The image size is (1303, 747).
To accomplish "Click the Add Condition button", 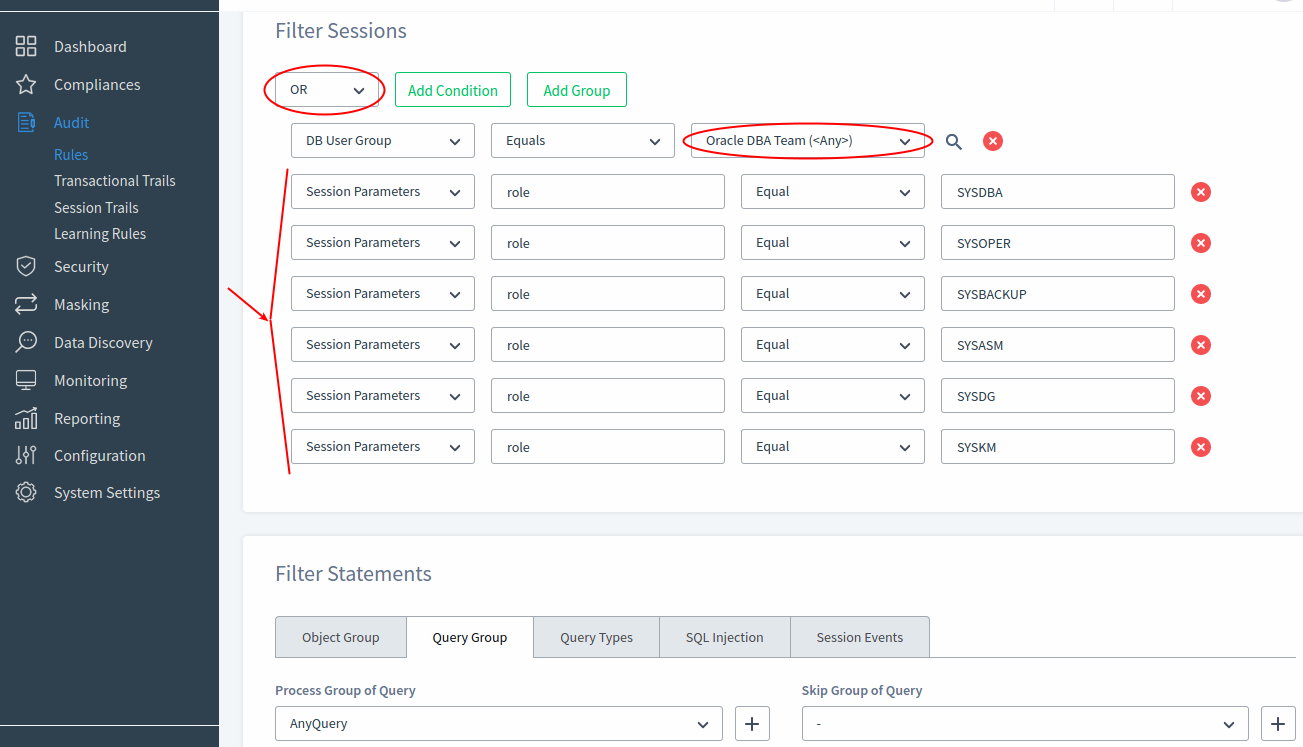I will (x=452, y=89).
